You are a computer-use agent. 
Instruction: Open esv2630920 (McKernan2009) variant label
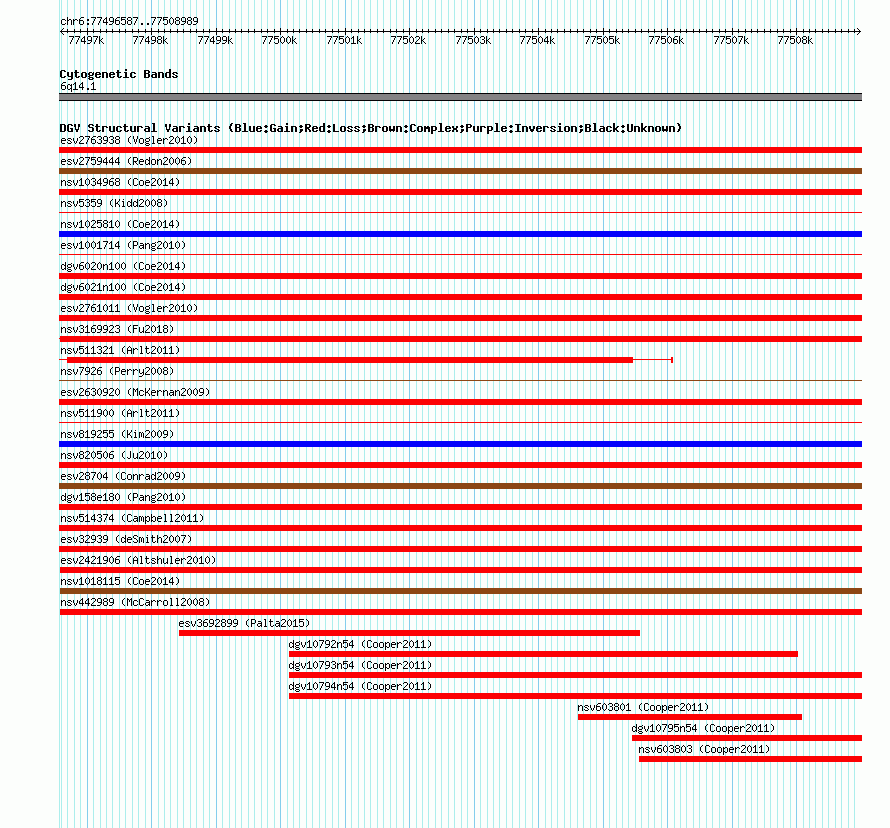click(135, 392)
